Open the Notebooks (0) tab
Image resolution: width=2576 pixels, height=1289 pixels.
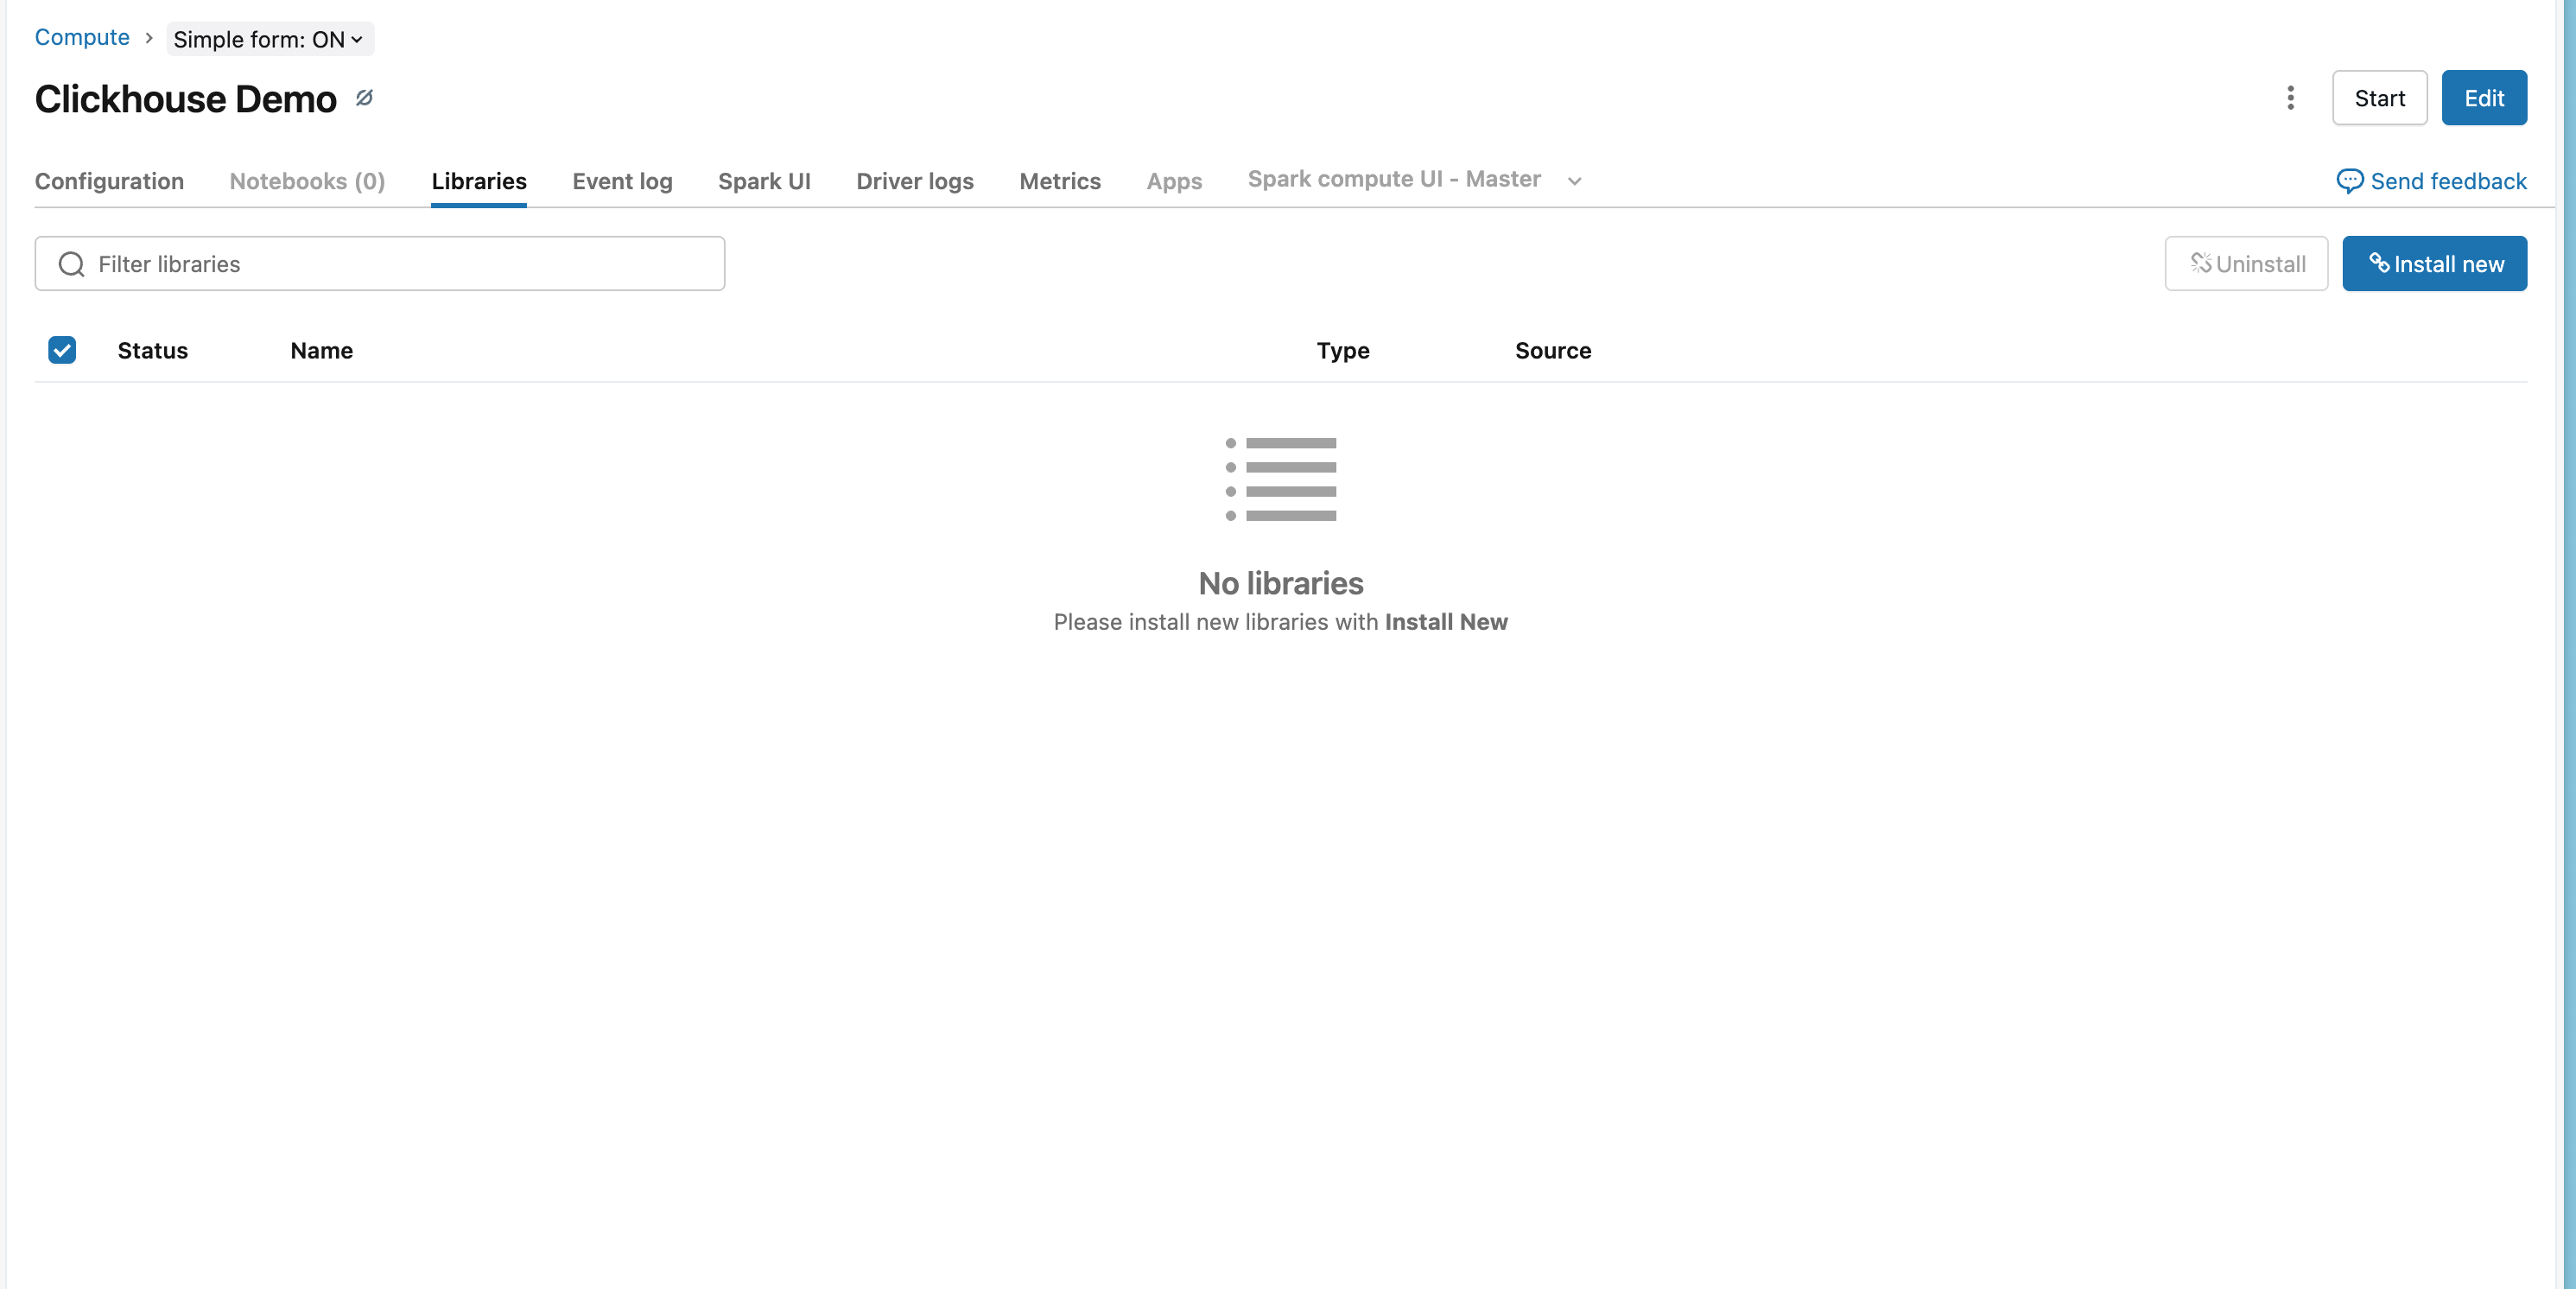click(x=306, y=181)
